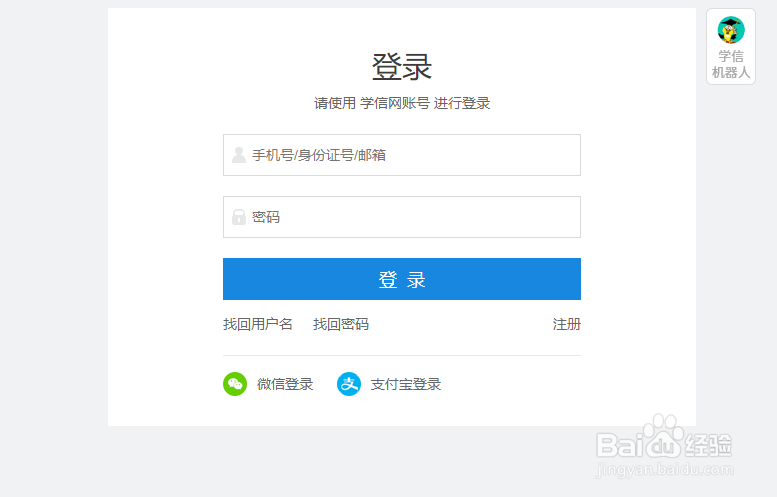Click the 学信机器人 label text
The width and height of the screenshot is (777, 497).
pos(731,64)
